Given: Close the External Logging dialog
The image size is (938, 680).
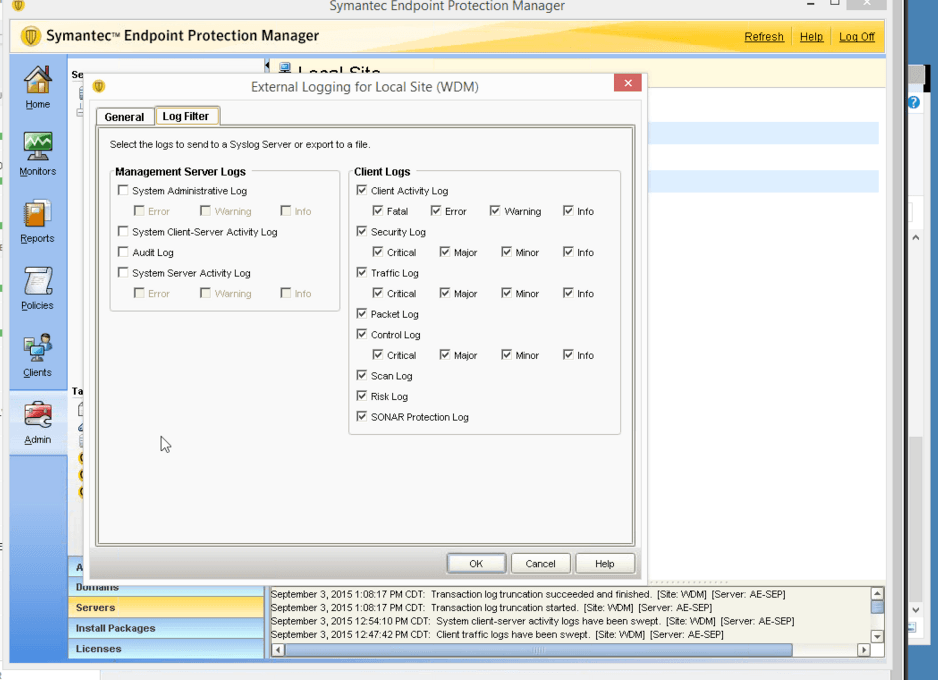Looking at the screenshot, I should [628, 83].
